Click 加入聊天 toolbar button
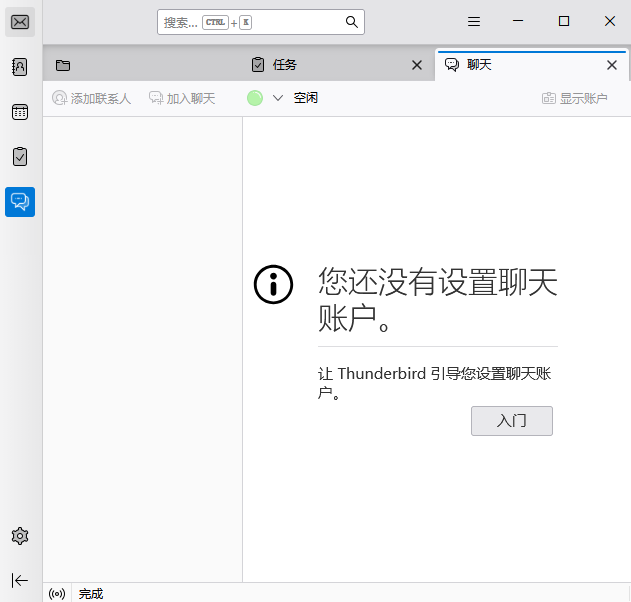The height and width of the screenshot is (602, 631). 182,98
